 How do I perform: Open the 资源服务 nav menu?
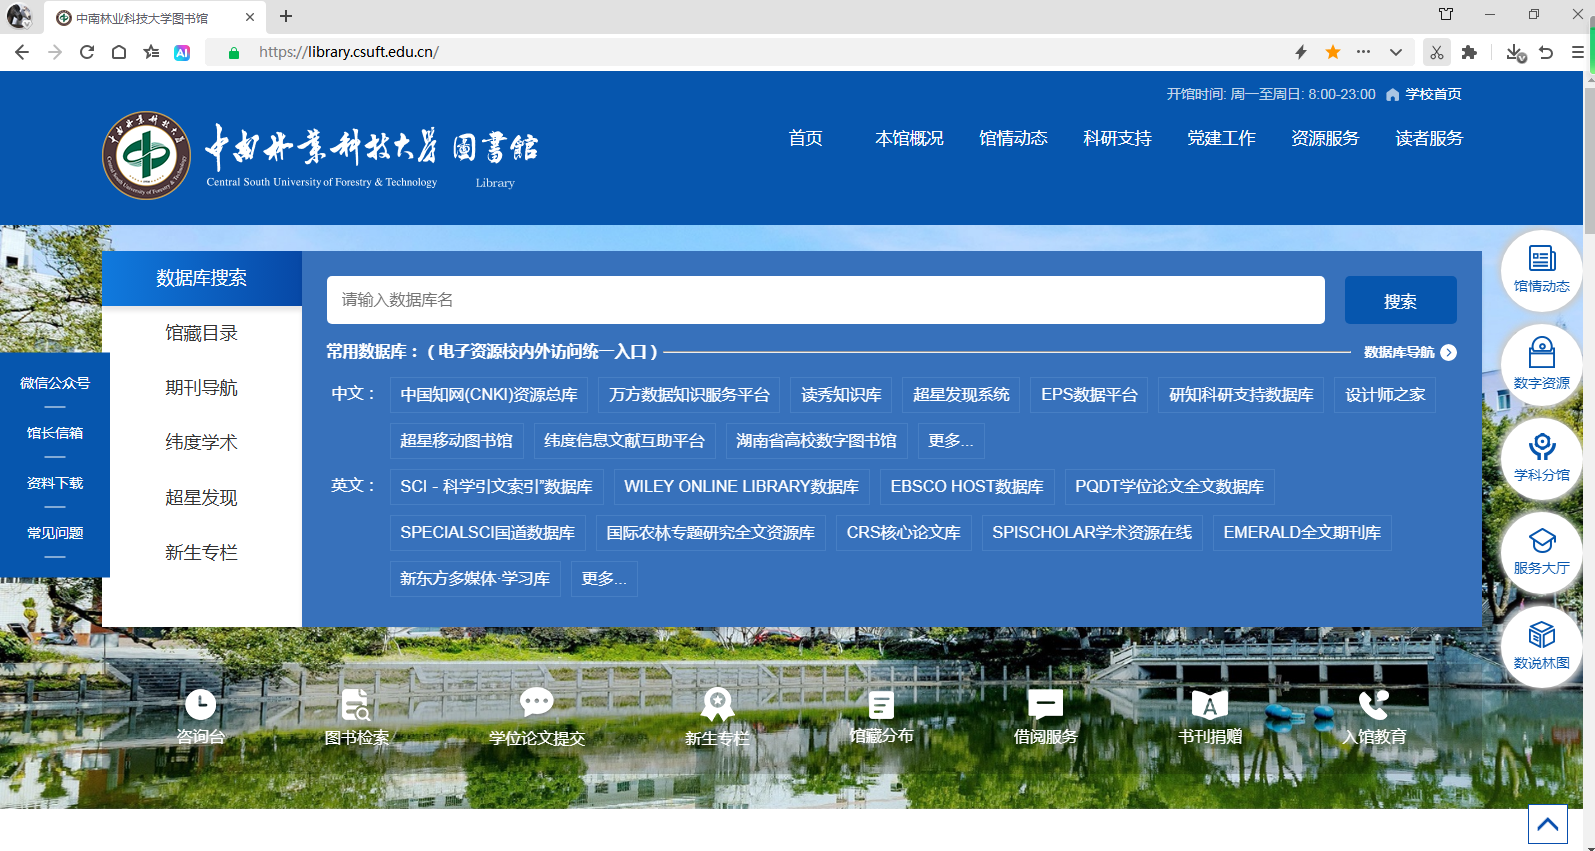click(x=1325, y=138)
